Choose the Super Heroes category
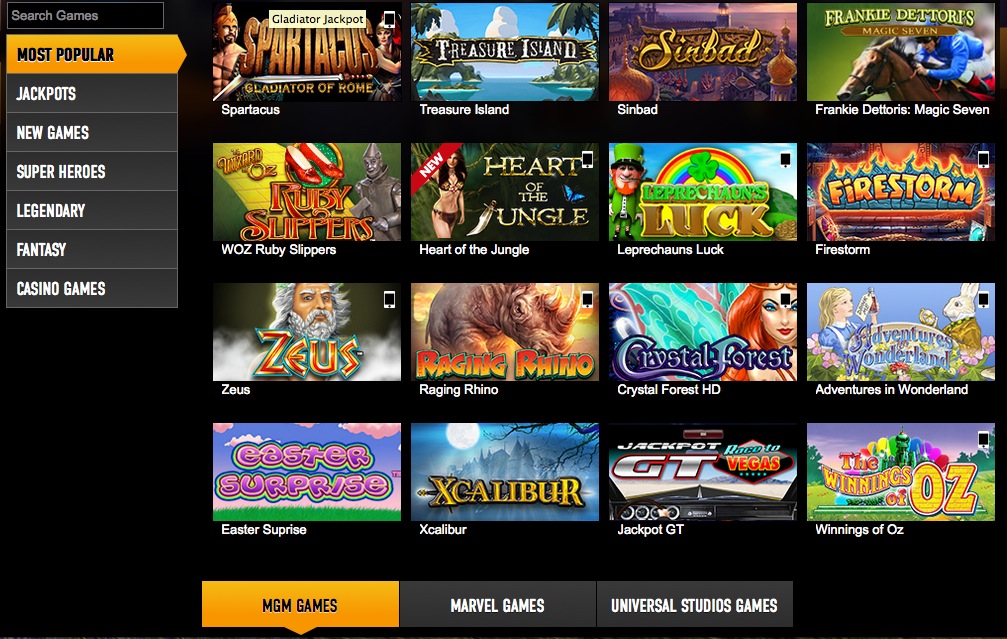1007x639 pixels. pyautogui.click(x=92, y=171)
